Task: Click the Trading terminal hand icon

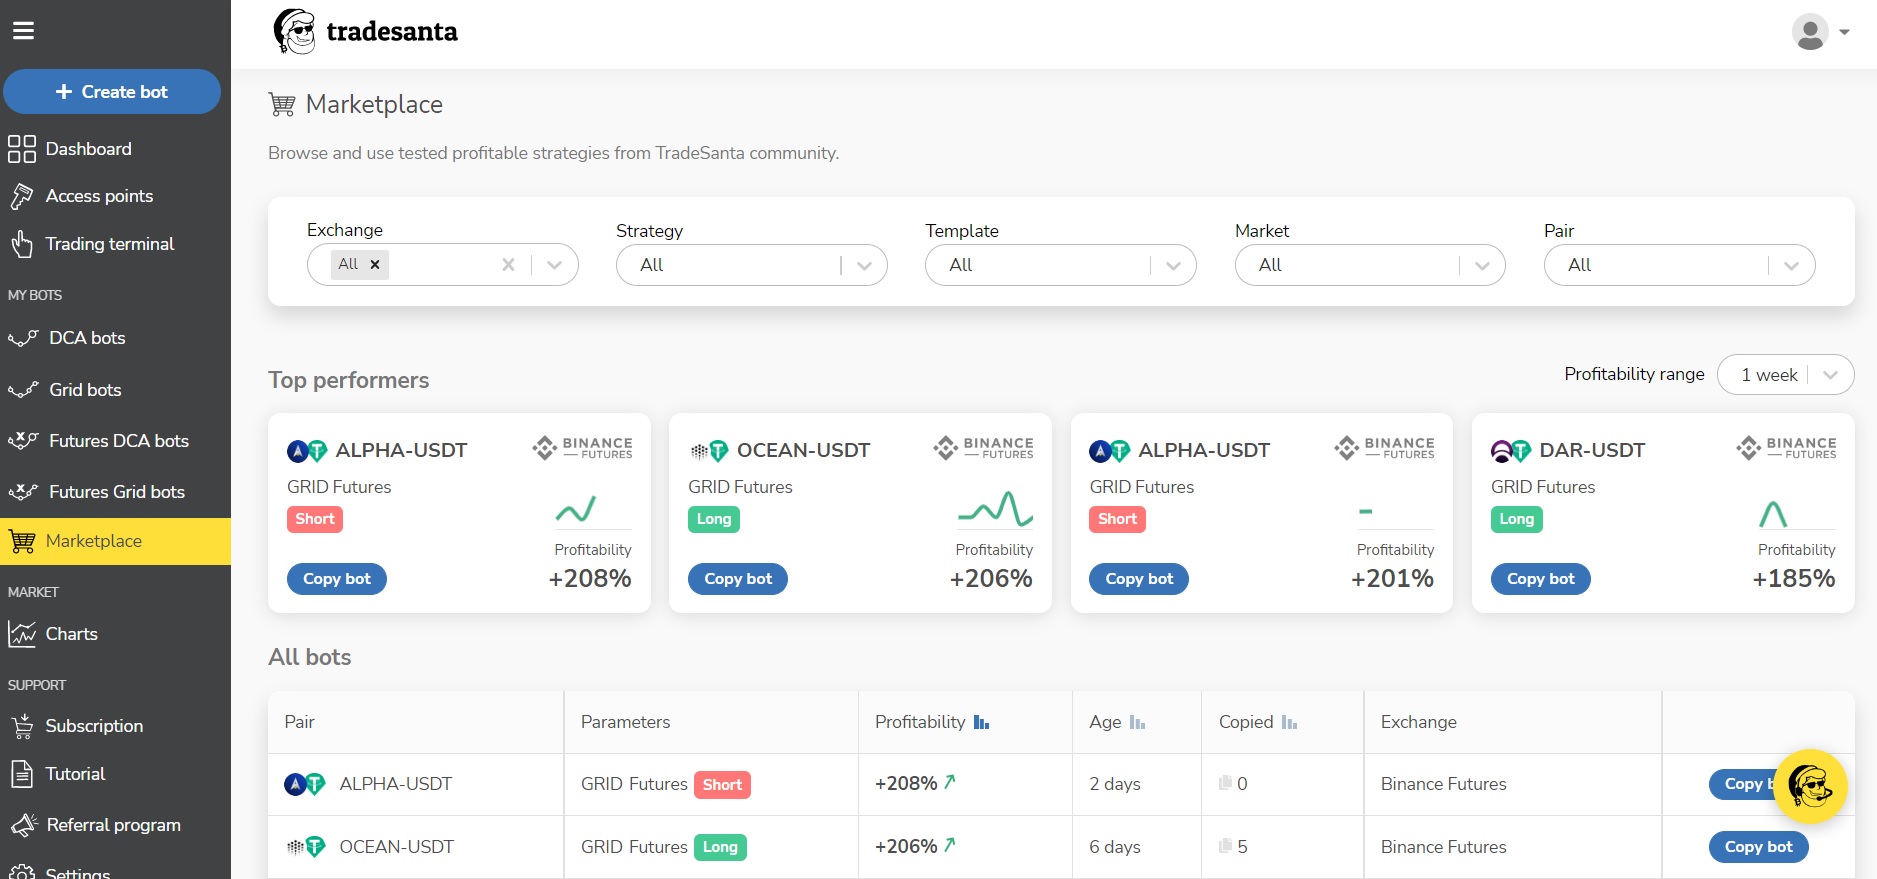Action: (x=22, y=244)
